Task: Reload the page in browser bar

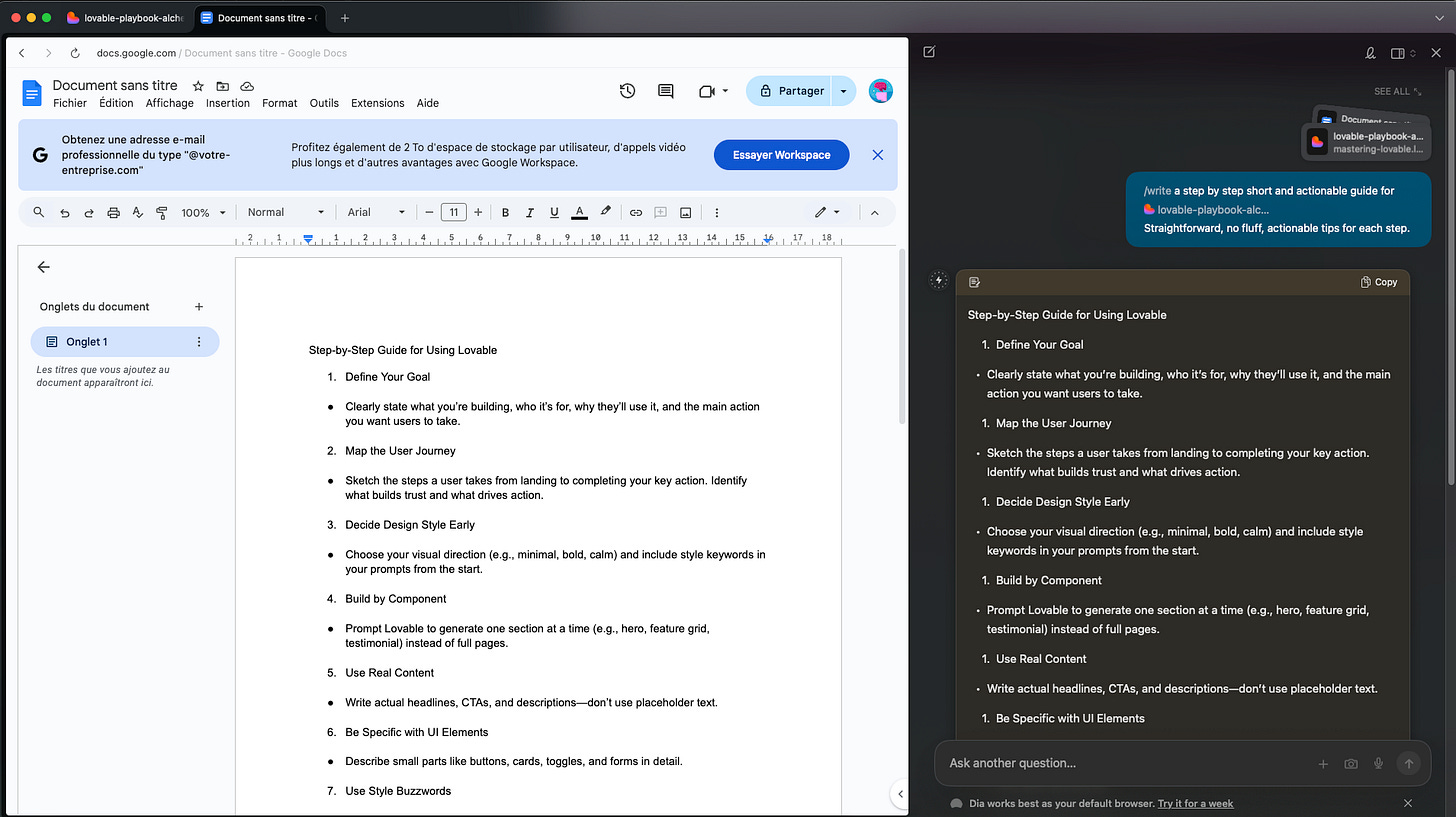Action: pos(75,53)
